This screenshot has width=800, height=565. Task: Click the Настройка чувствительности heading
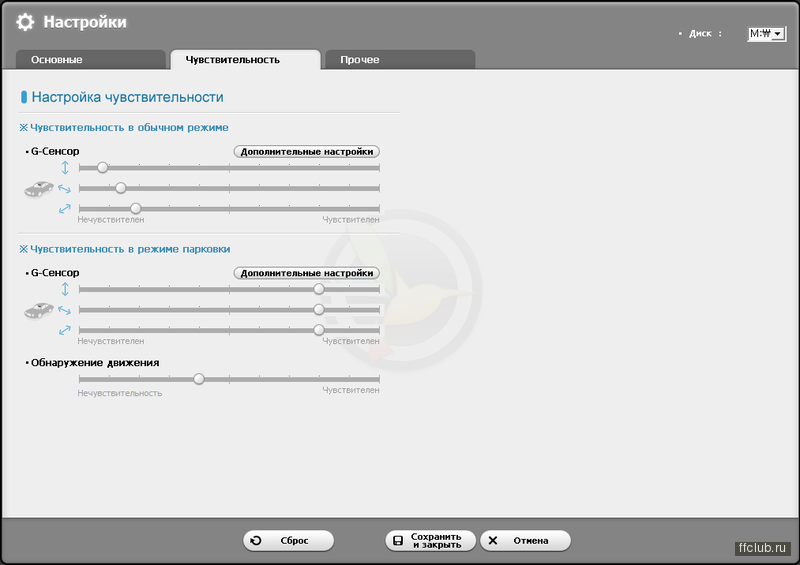point(128,97)
